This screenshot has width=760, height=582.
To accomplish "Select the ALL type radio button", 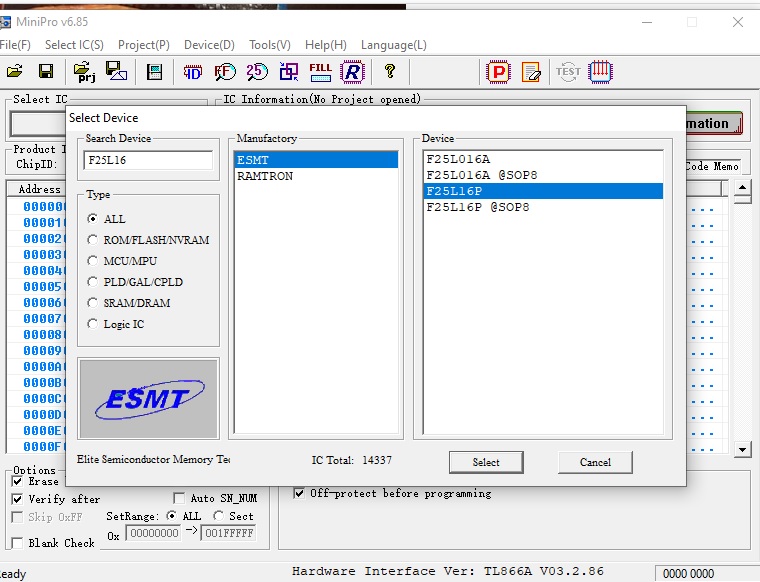I will [93, 219].
